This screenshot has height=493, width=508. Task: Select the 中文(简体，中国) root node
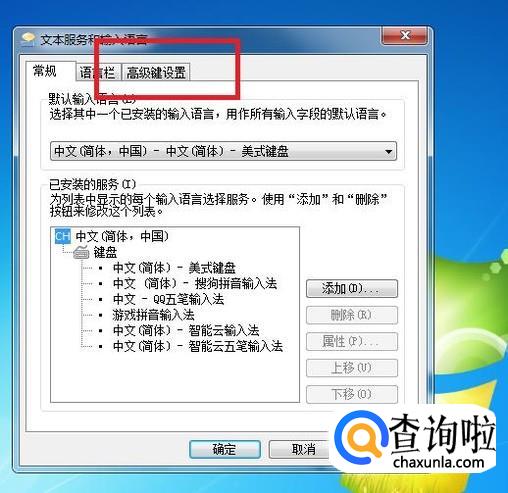122,236
